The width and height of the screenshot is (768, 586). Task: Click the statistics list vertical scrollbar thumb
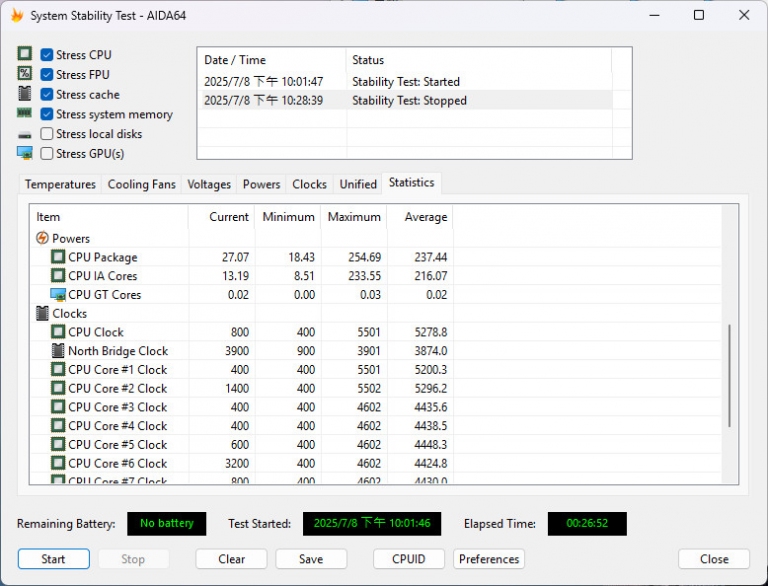pyautogui.click(x=729, y=375)
